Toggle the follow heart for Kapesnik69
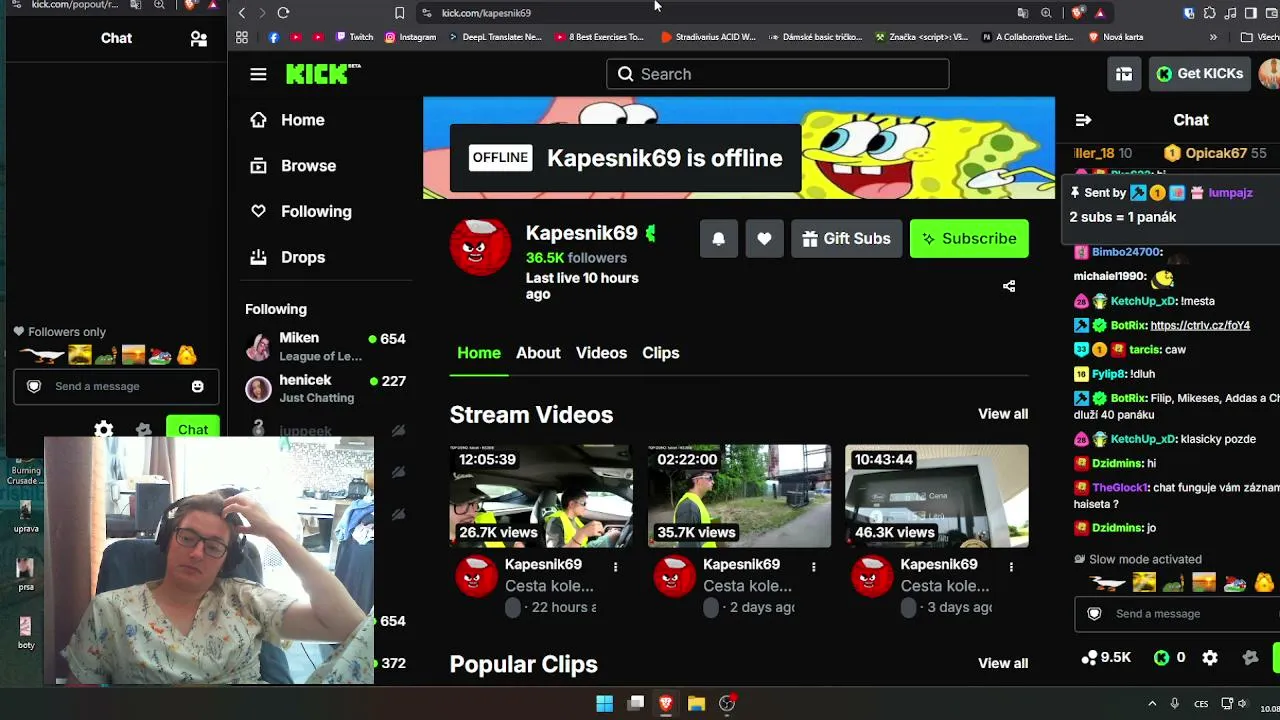Viewport: 1280px width, 720px height. pyautogui.click(x=764, y=239)
